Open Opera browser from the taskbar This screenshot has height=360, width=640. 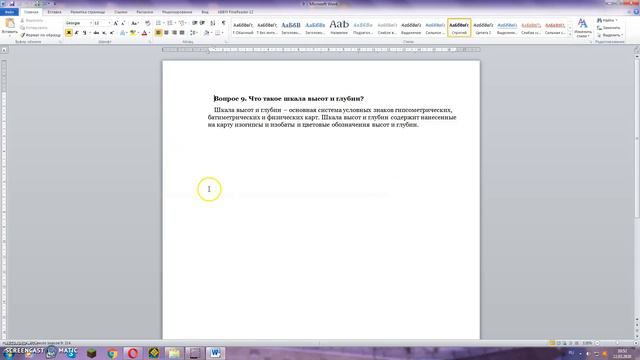(x=133, y=353)
